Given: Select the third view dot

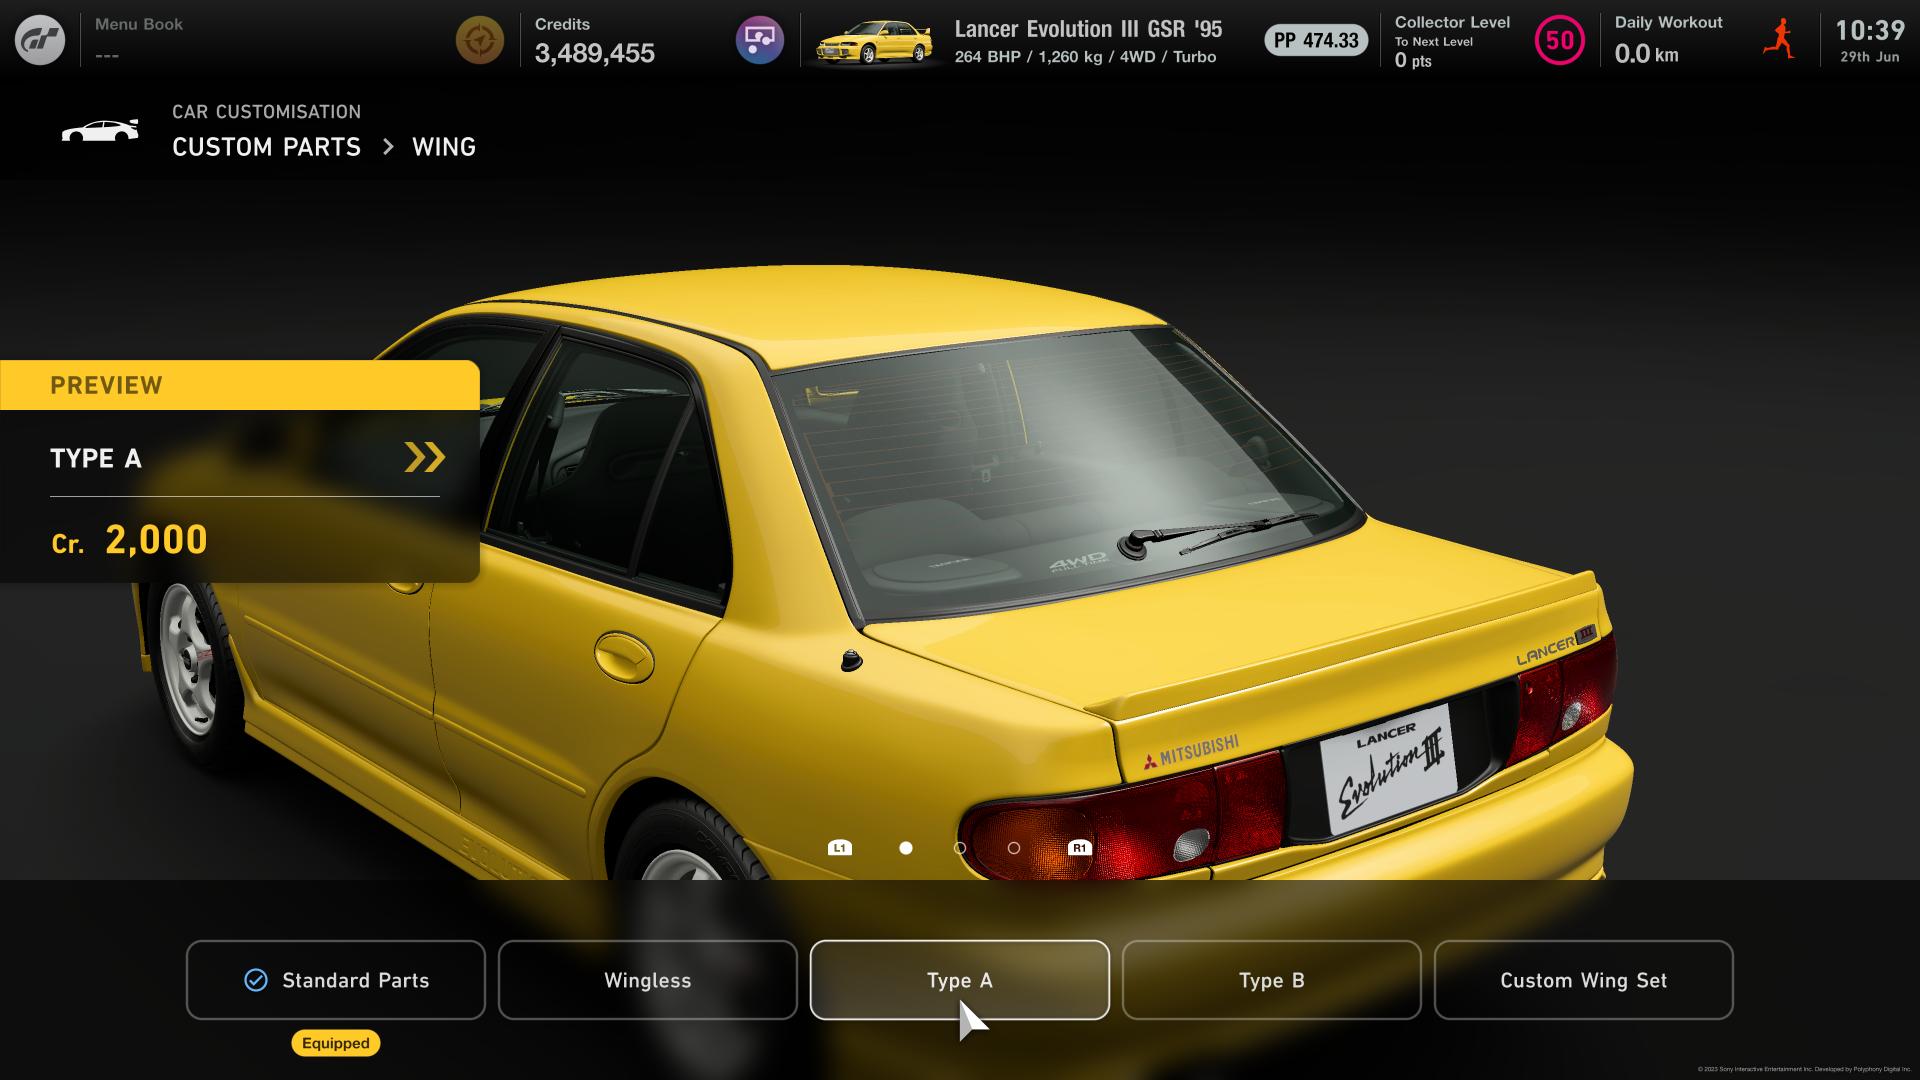Looking at the screenshot, I should tap(1014, 848).
